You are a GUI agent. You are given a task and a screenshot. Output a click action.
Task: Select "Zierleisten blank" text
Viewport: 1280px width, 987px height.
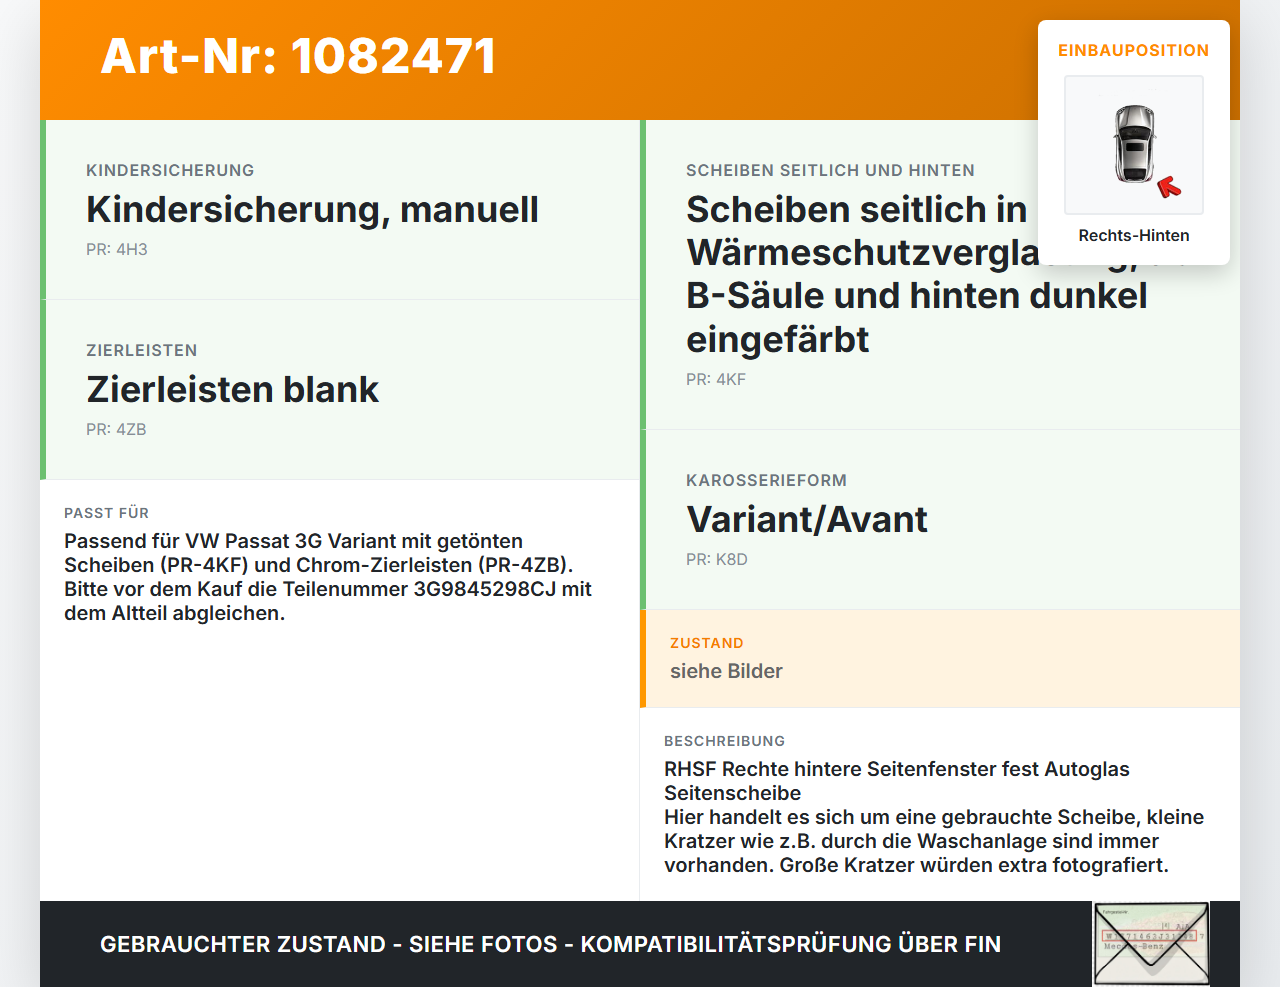(x=233, y=390)
